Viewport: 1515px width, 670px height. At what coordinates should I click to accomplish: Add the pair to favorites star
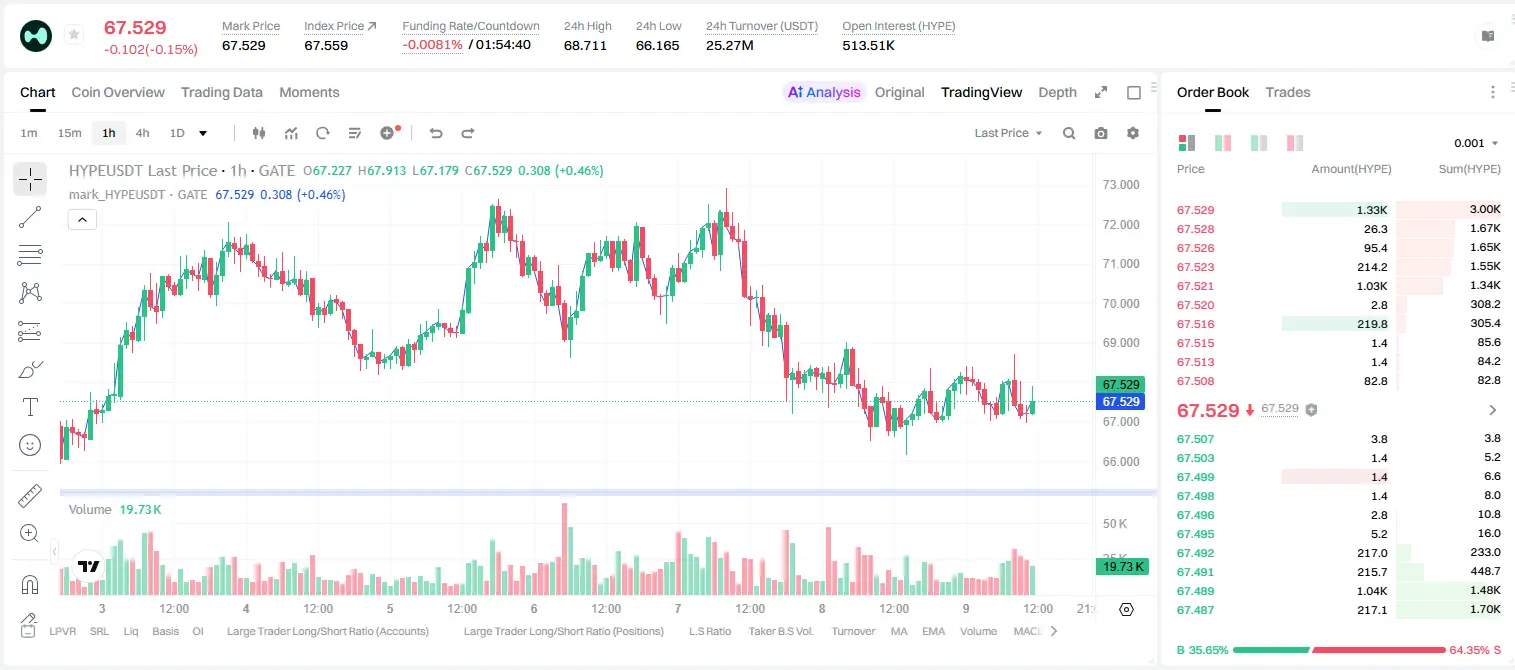click(x=74, y=35)
